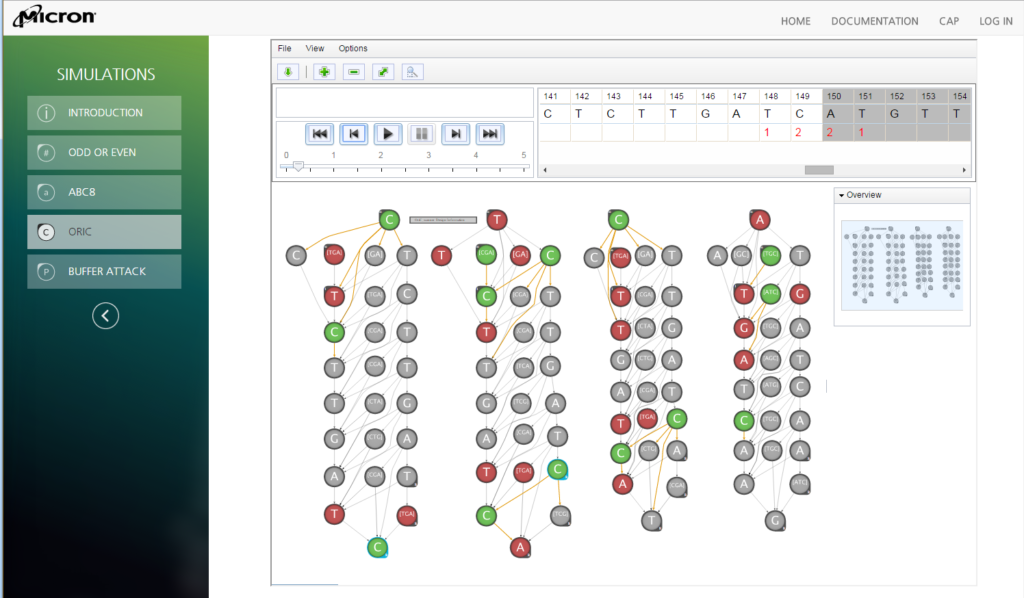Click the empty text field above the playback controls
Image resolution: width=1024 pixels, height=598 pixels.
[x=405, y=102]
